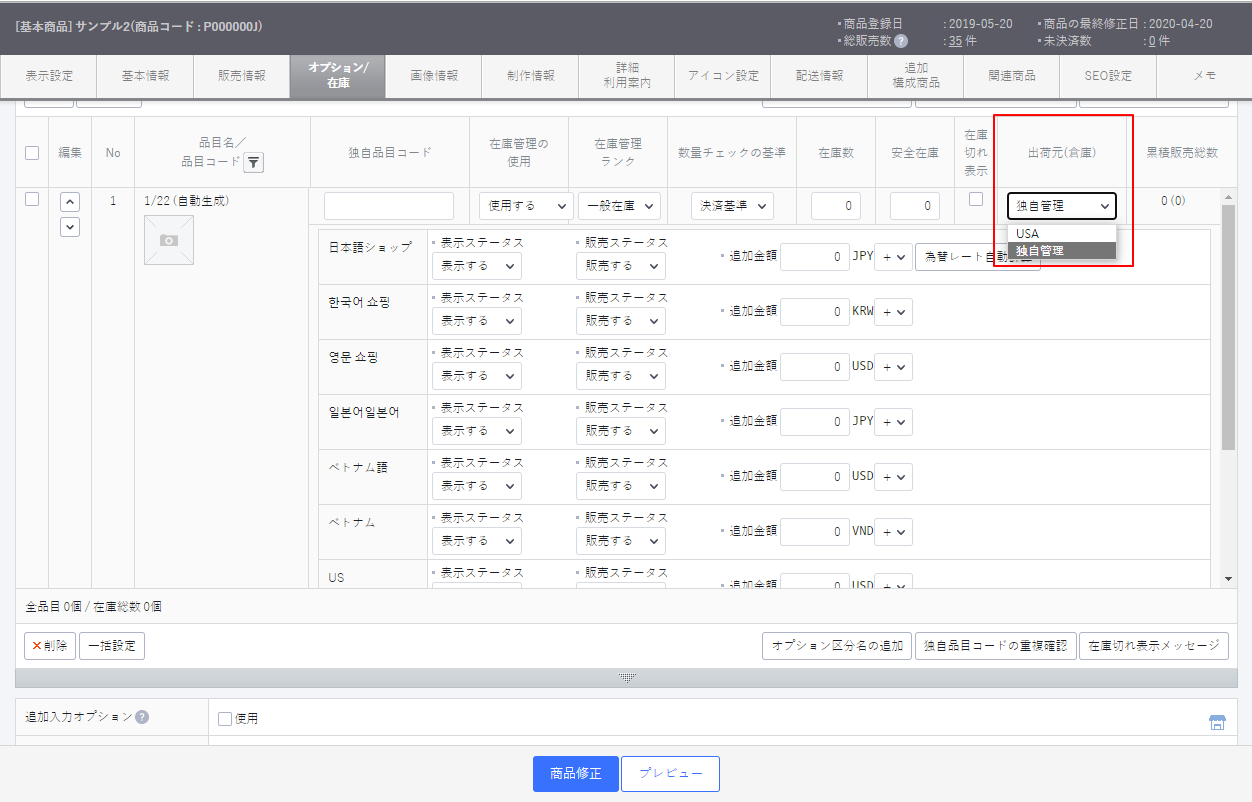Click the 商品修正 button
The height and width of the screenshot is (802, 1252).
(x=575, y=774)
